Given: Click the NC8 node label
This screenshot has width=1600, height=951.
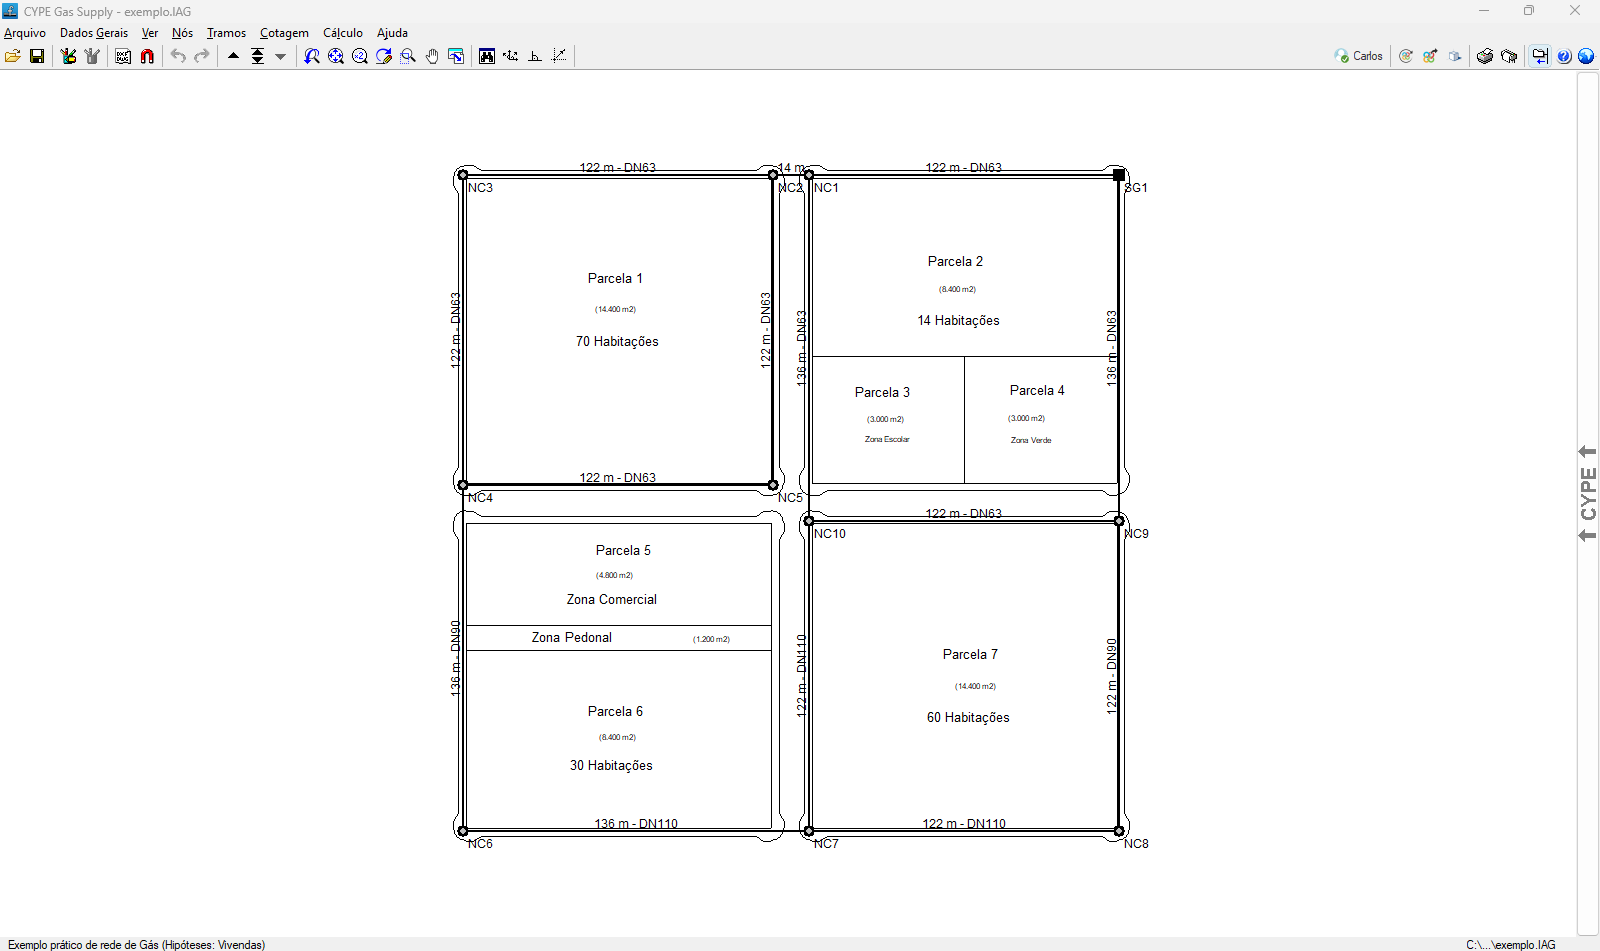Looking at the screenshot, I should point(1136,844).
